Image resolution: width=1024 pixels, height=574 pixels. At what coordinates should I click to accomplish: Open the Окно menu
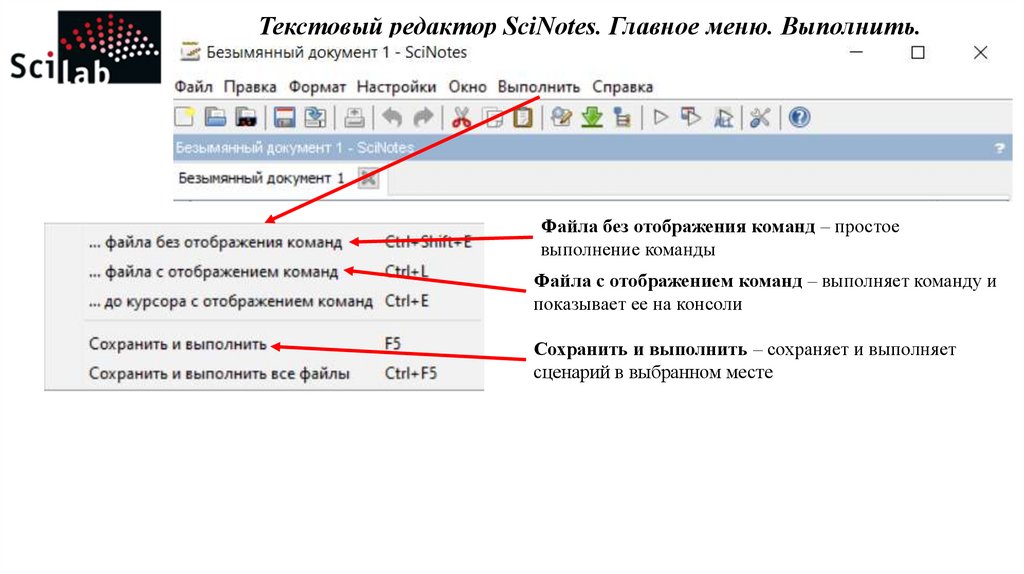click(x=468, y=87)
